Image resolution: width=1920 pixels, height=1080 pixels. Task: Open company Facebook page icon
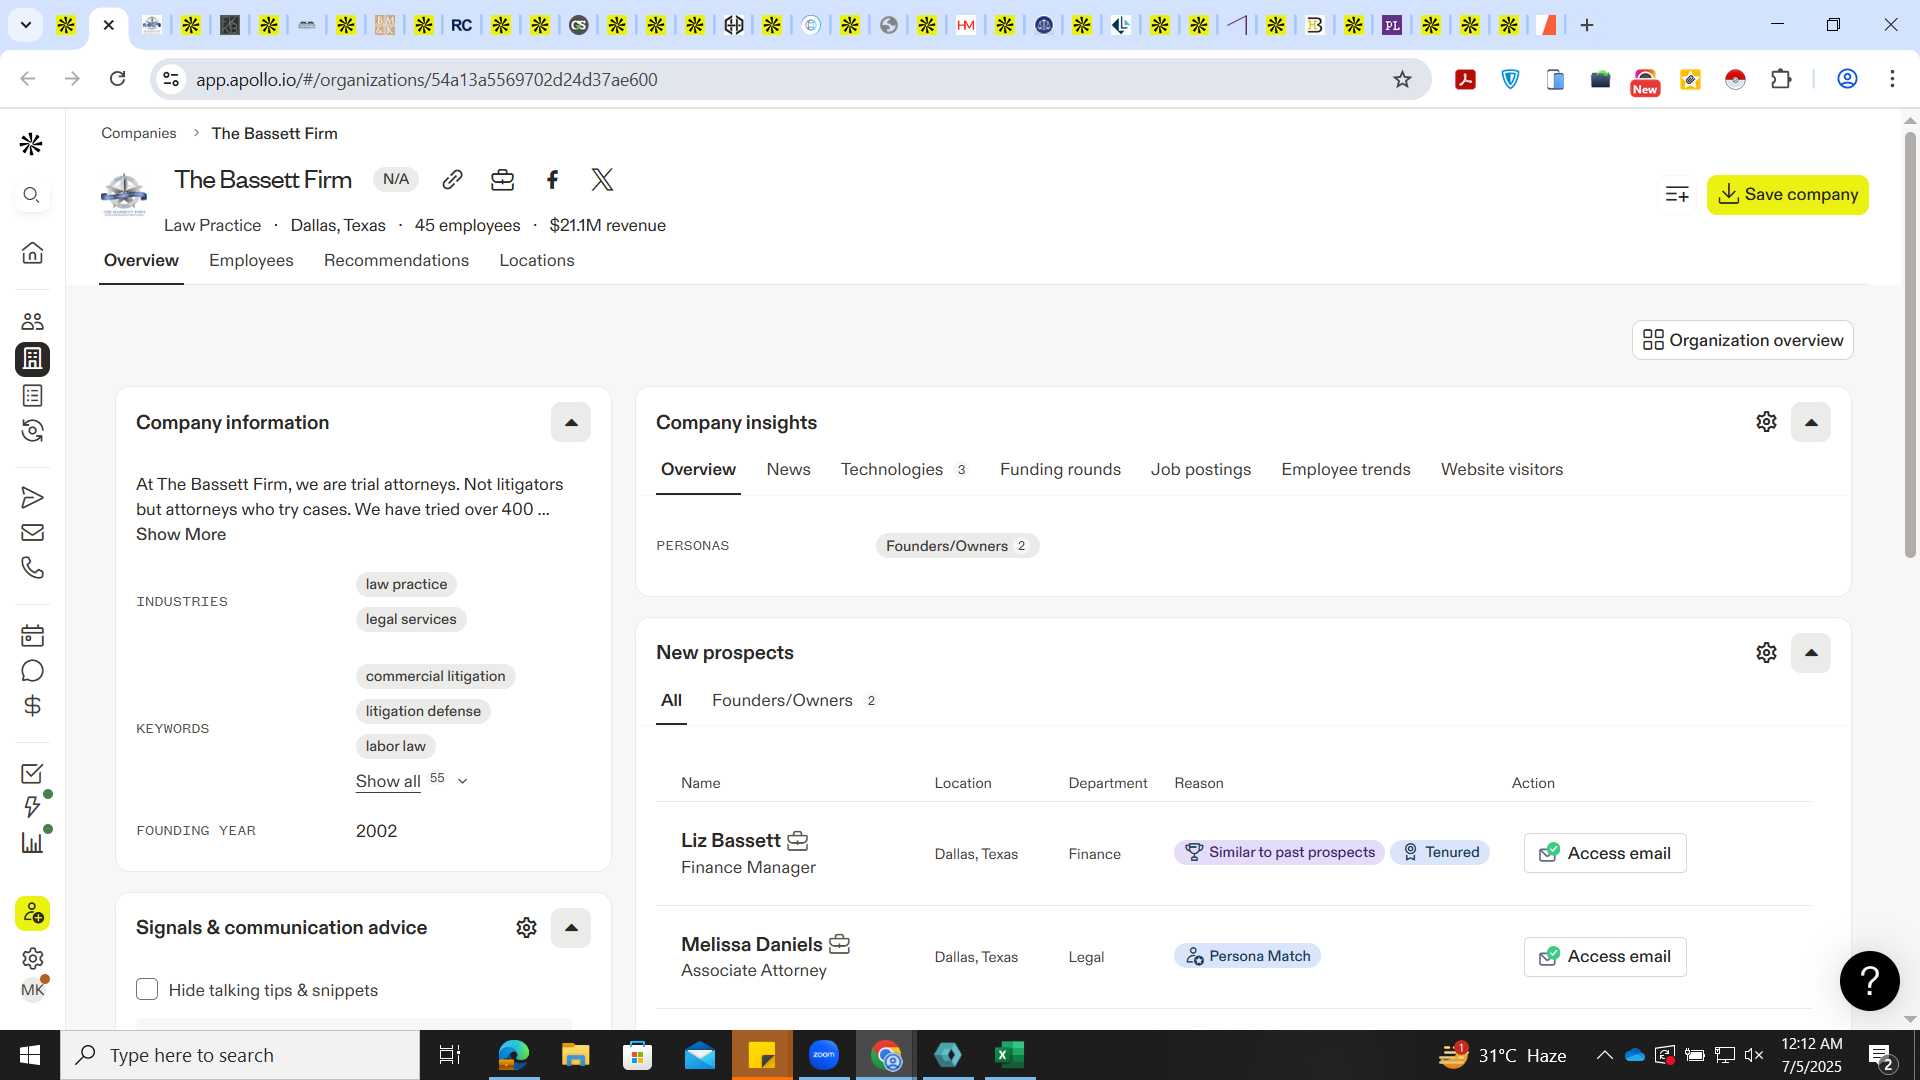point(552,179)
